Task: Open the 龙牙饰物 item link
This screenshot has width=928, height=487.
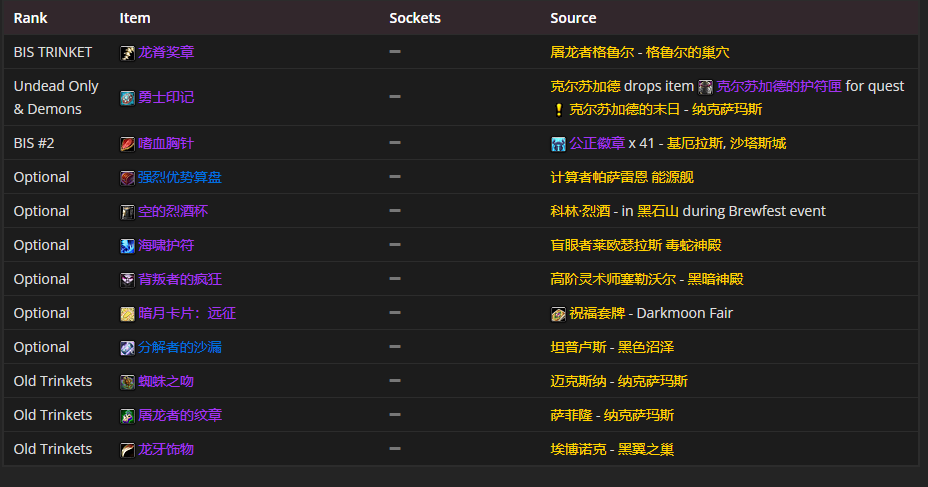Action: 165,450
